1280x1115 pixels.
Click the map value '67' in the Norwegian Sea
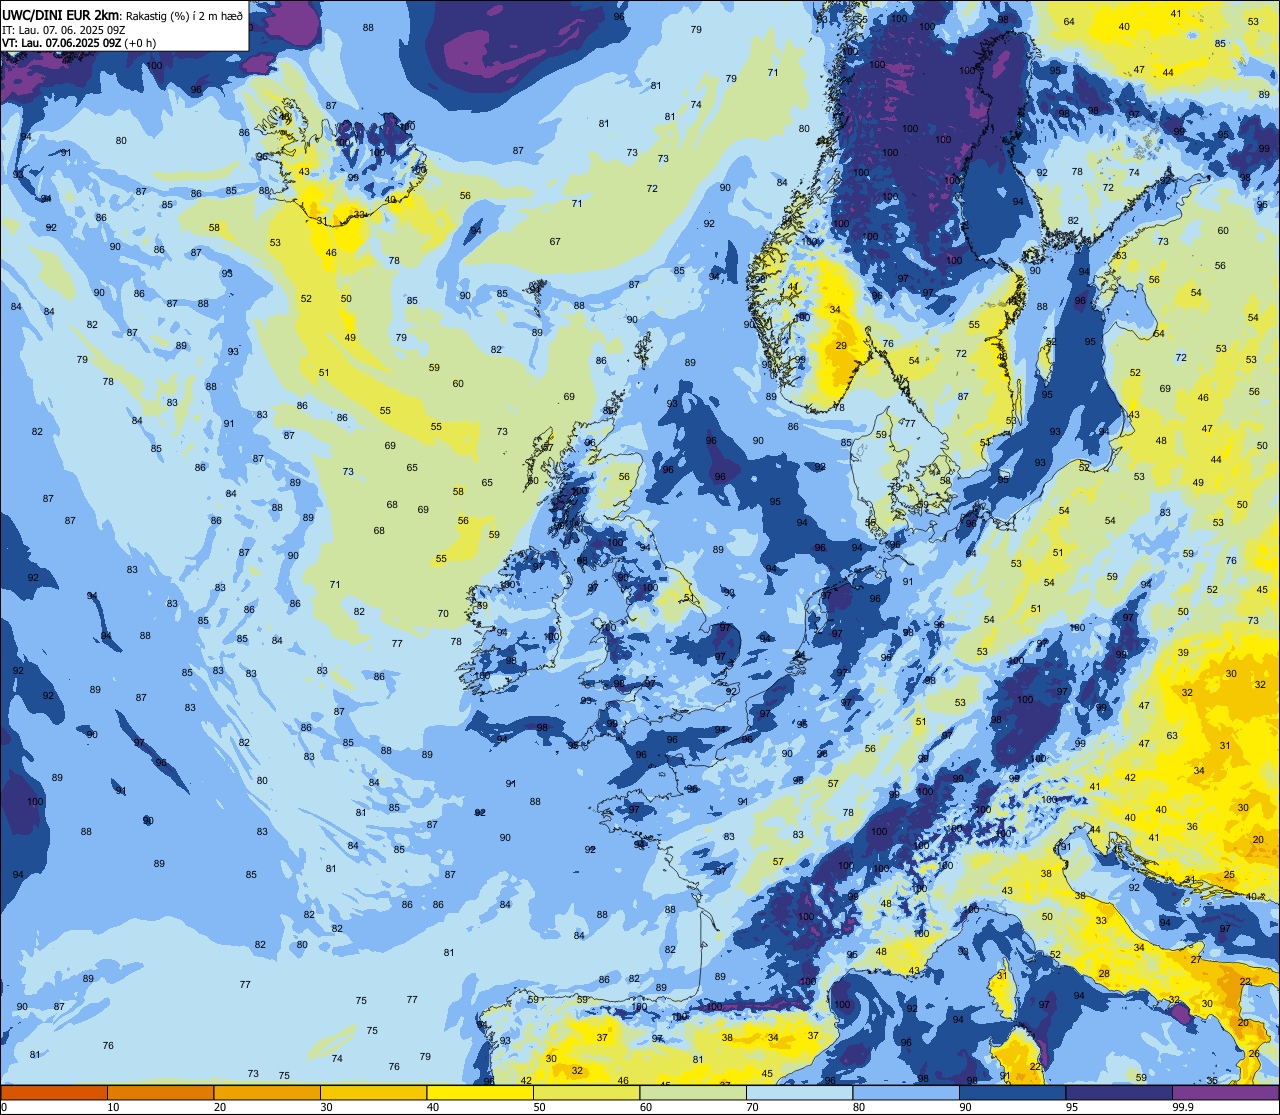coord(555,242)
